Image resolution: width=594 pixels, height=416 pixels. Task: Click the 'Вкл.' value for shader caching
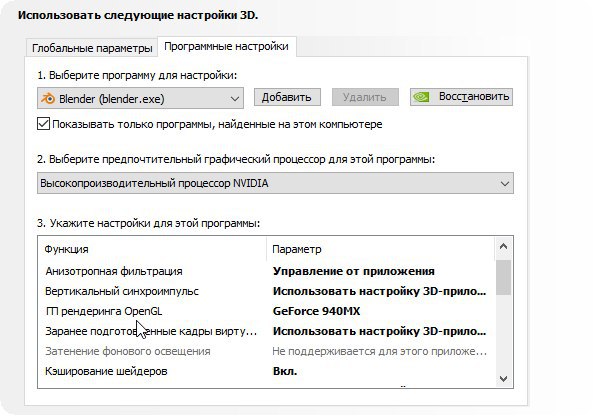click(285, 371)
